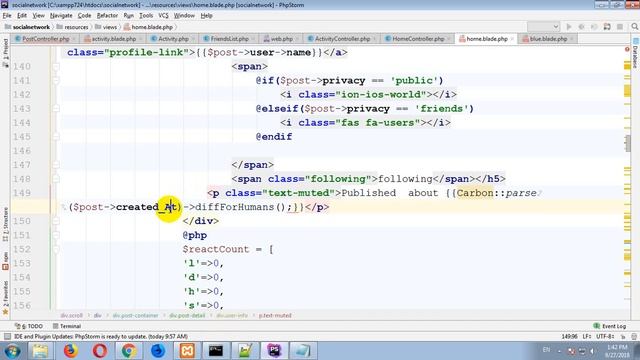Screen dimensions: 640x360
Task: Click the Stop square icon
Action: tap(620, 27)
